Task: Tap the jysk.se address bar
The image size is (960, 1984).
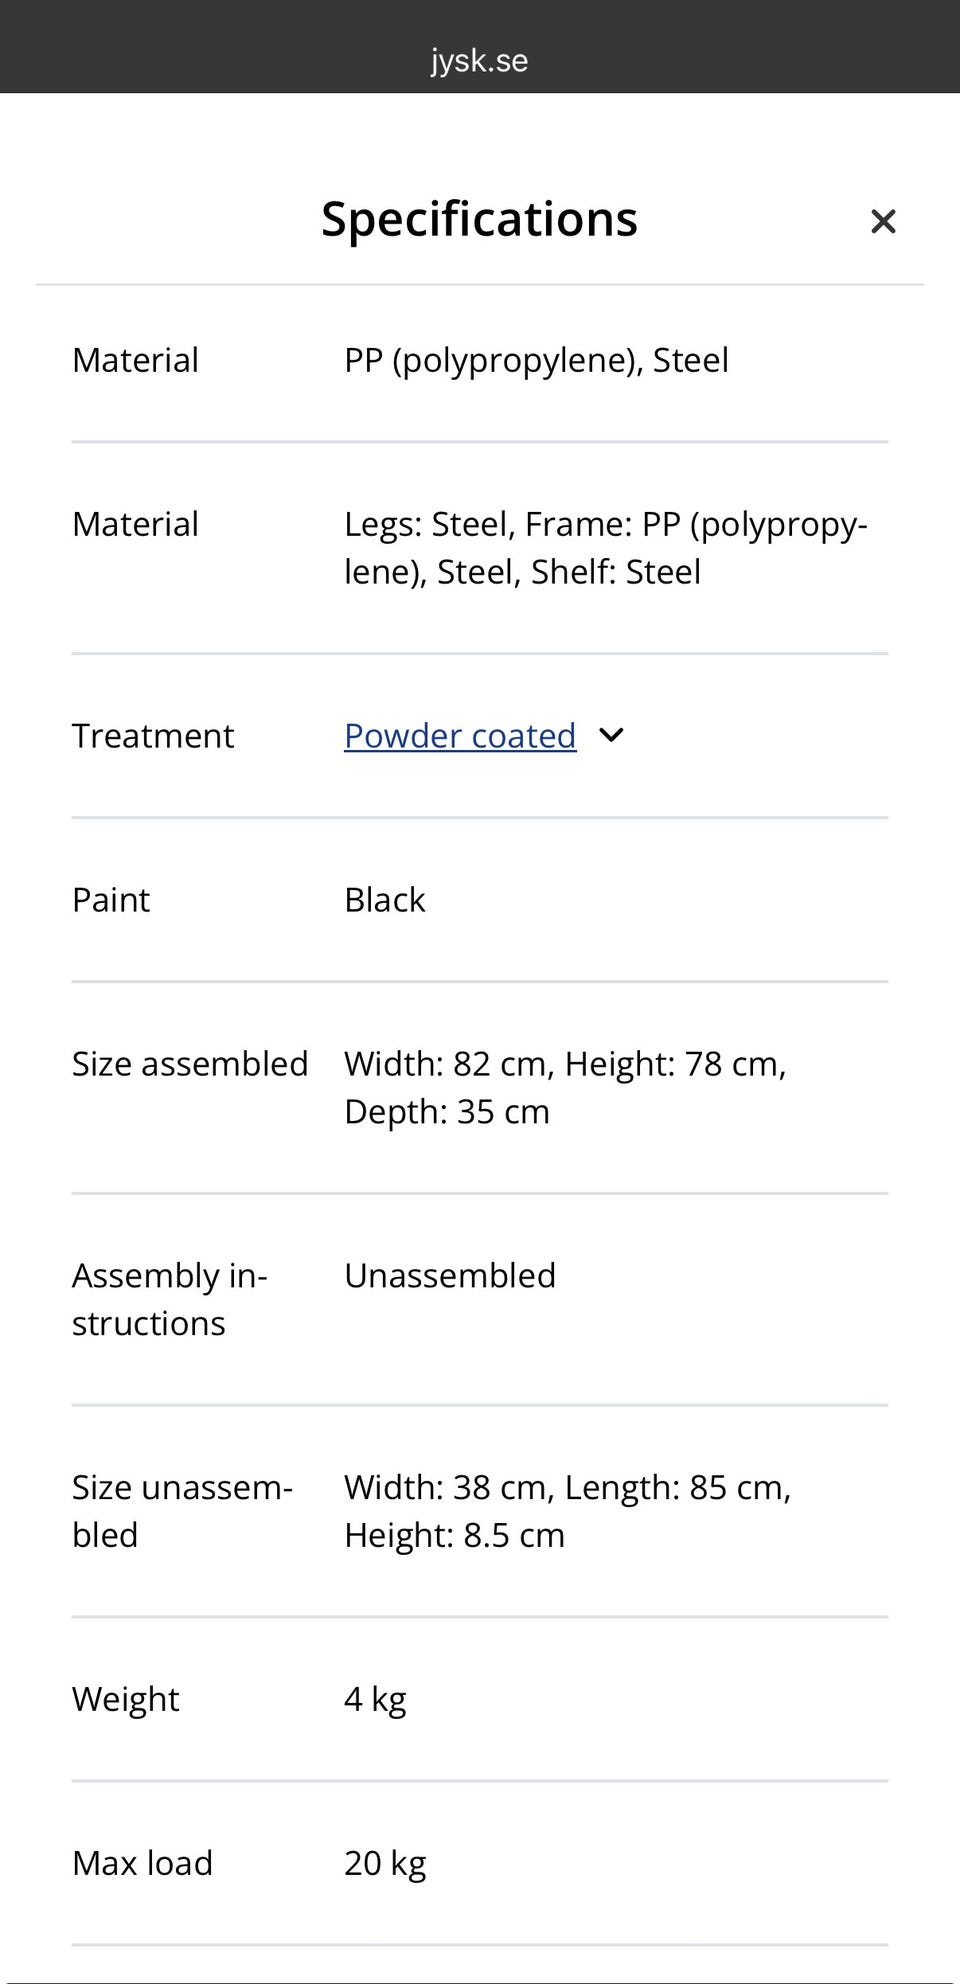Action: click(480, 60)
